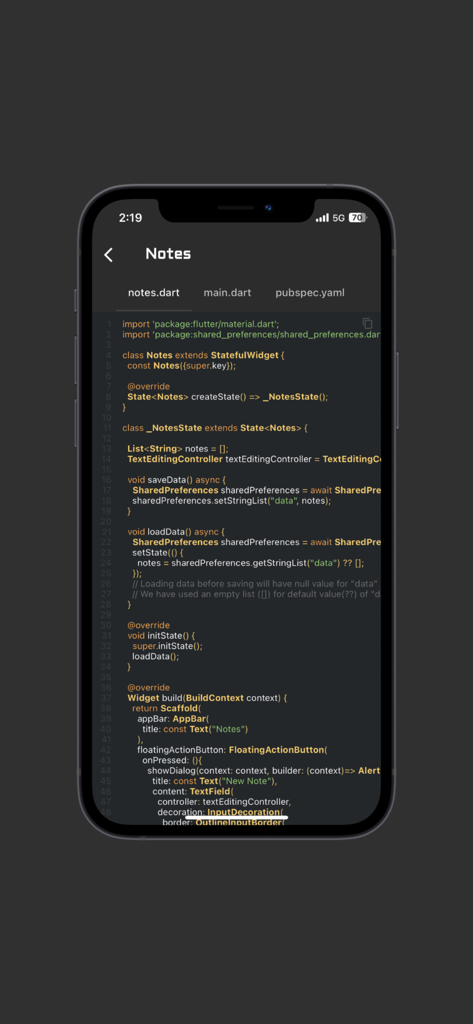Click comment "Loading data before saving" line
The height and width of the screenshot is (1024, 473).
256,584
